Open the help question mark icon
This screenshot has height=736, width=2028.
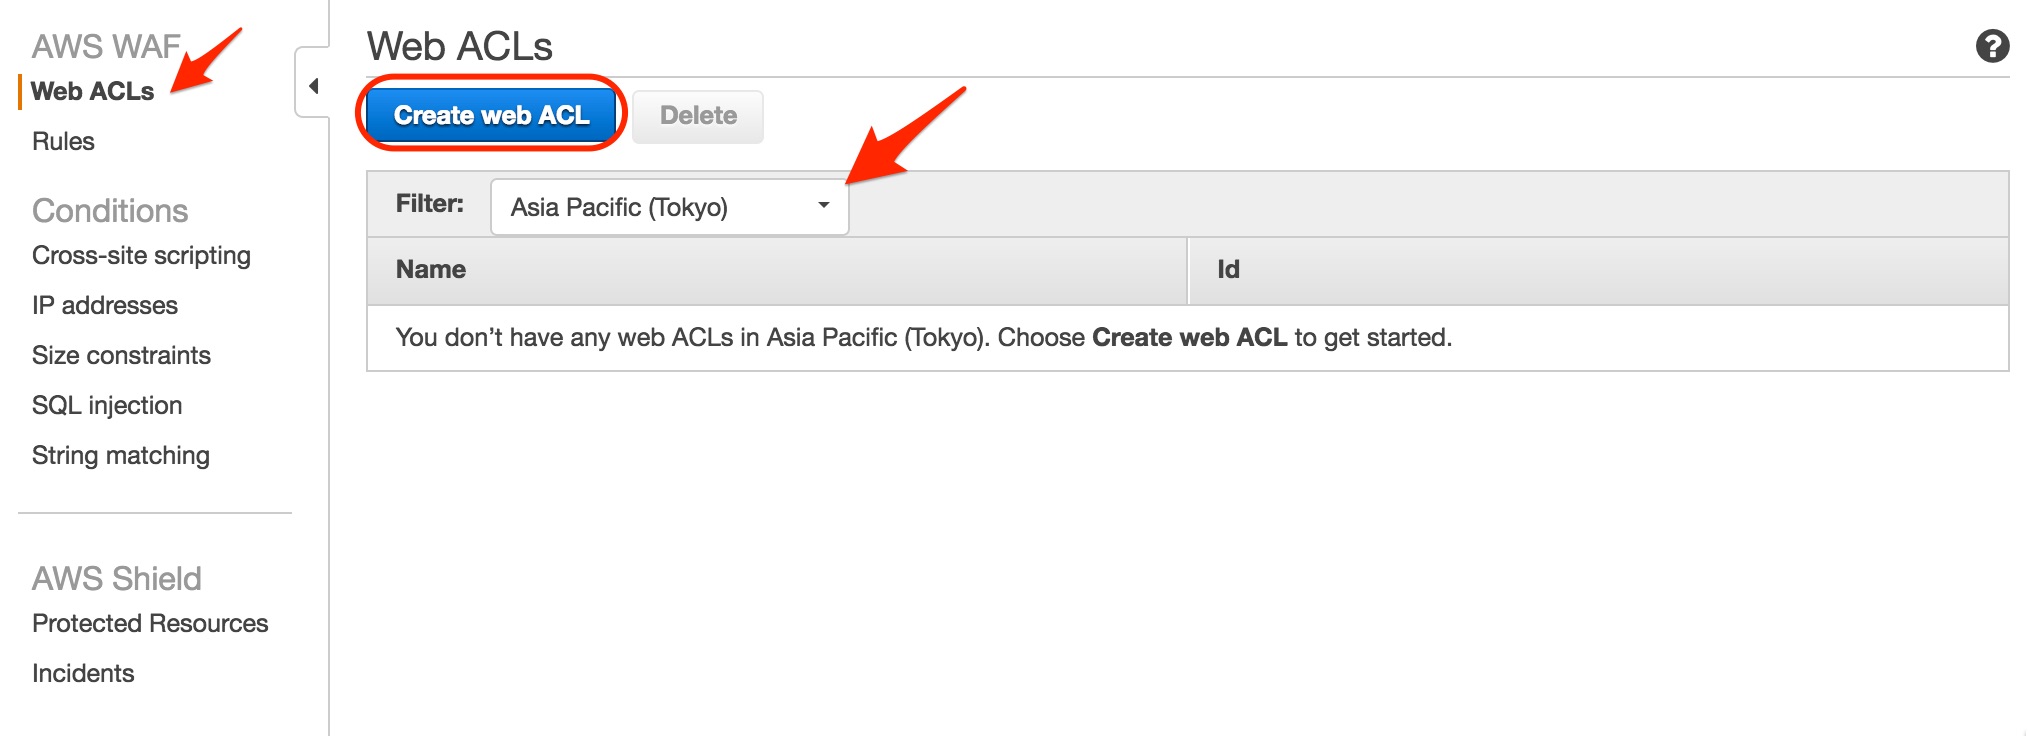coord(1995,45)
